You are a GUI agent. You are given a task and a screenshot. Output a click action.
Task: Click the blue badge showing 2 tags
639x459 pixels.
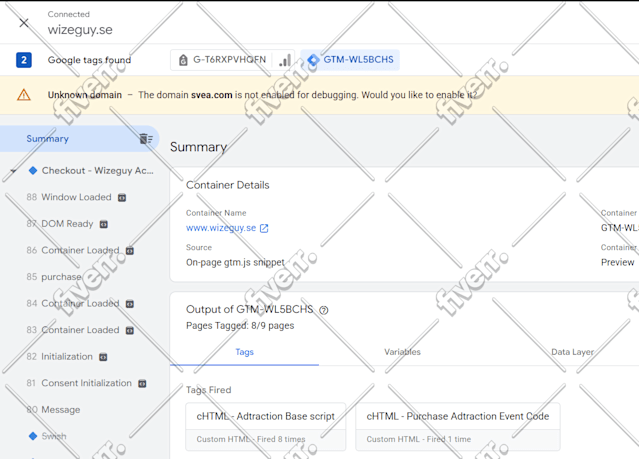coord(24,60)
